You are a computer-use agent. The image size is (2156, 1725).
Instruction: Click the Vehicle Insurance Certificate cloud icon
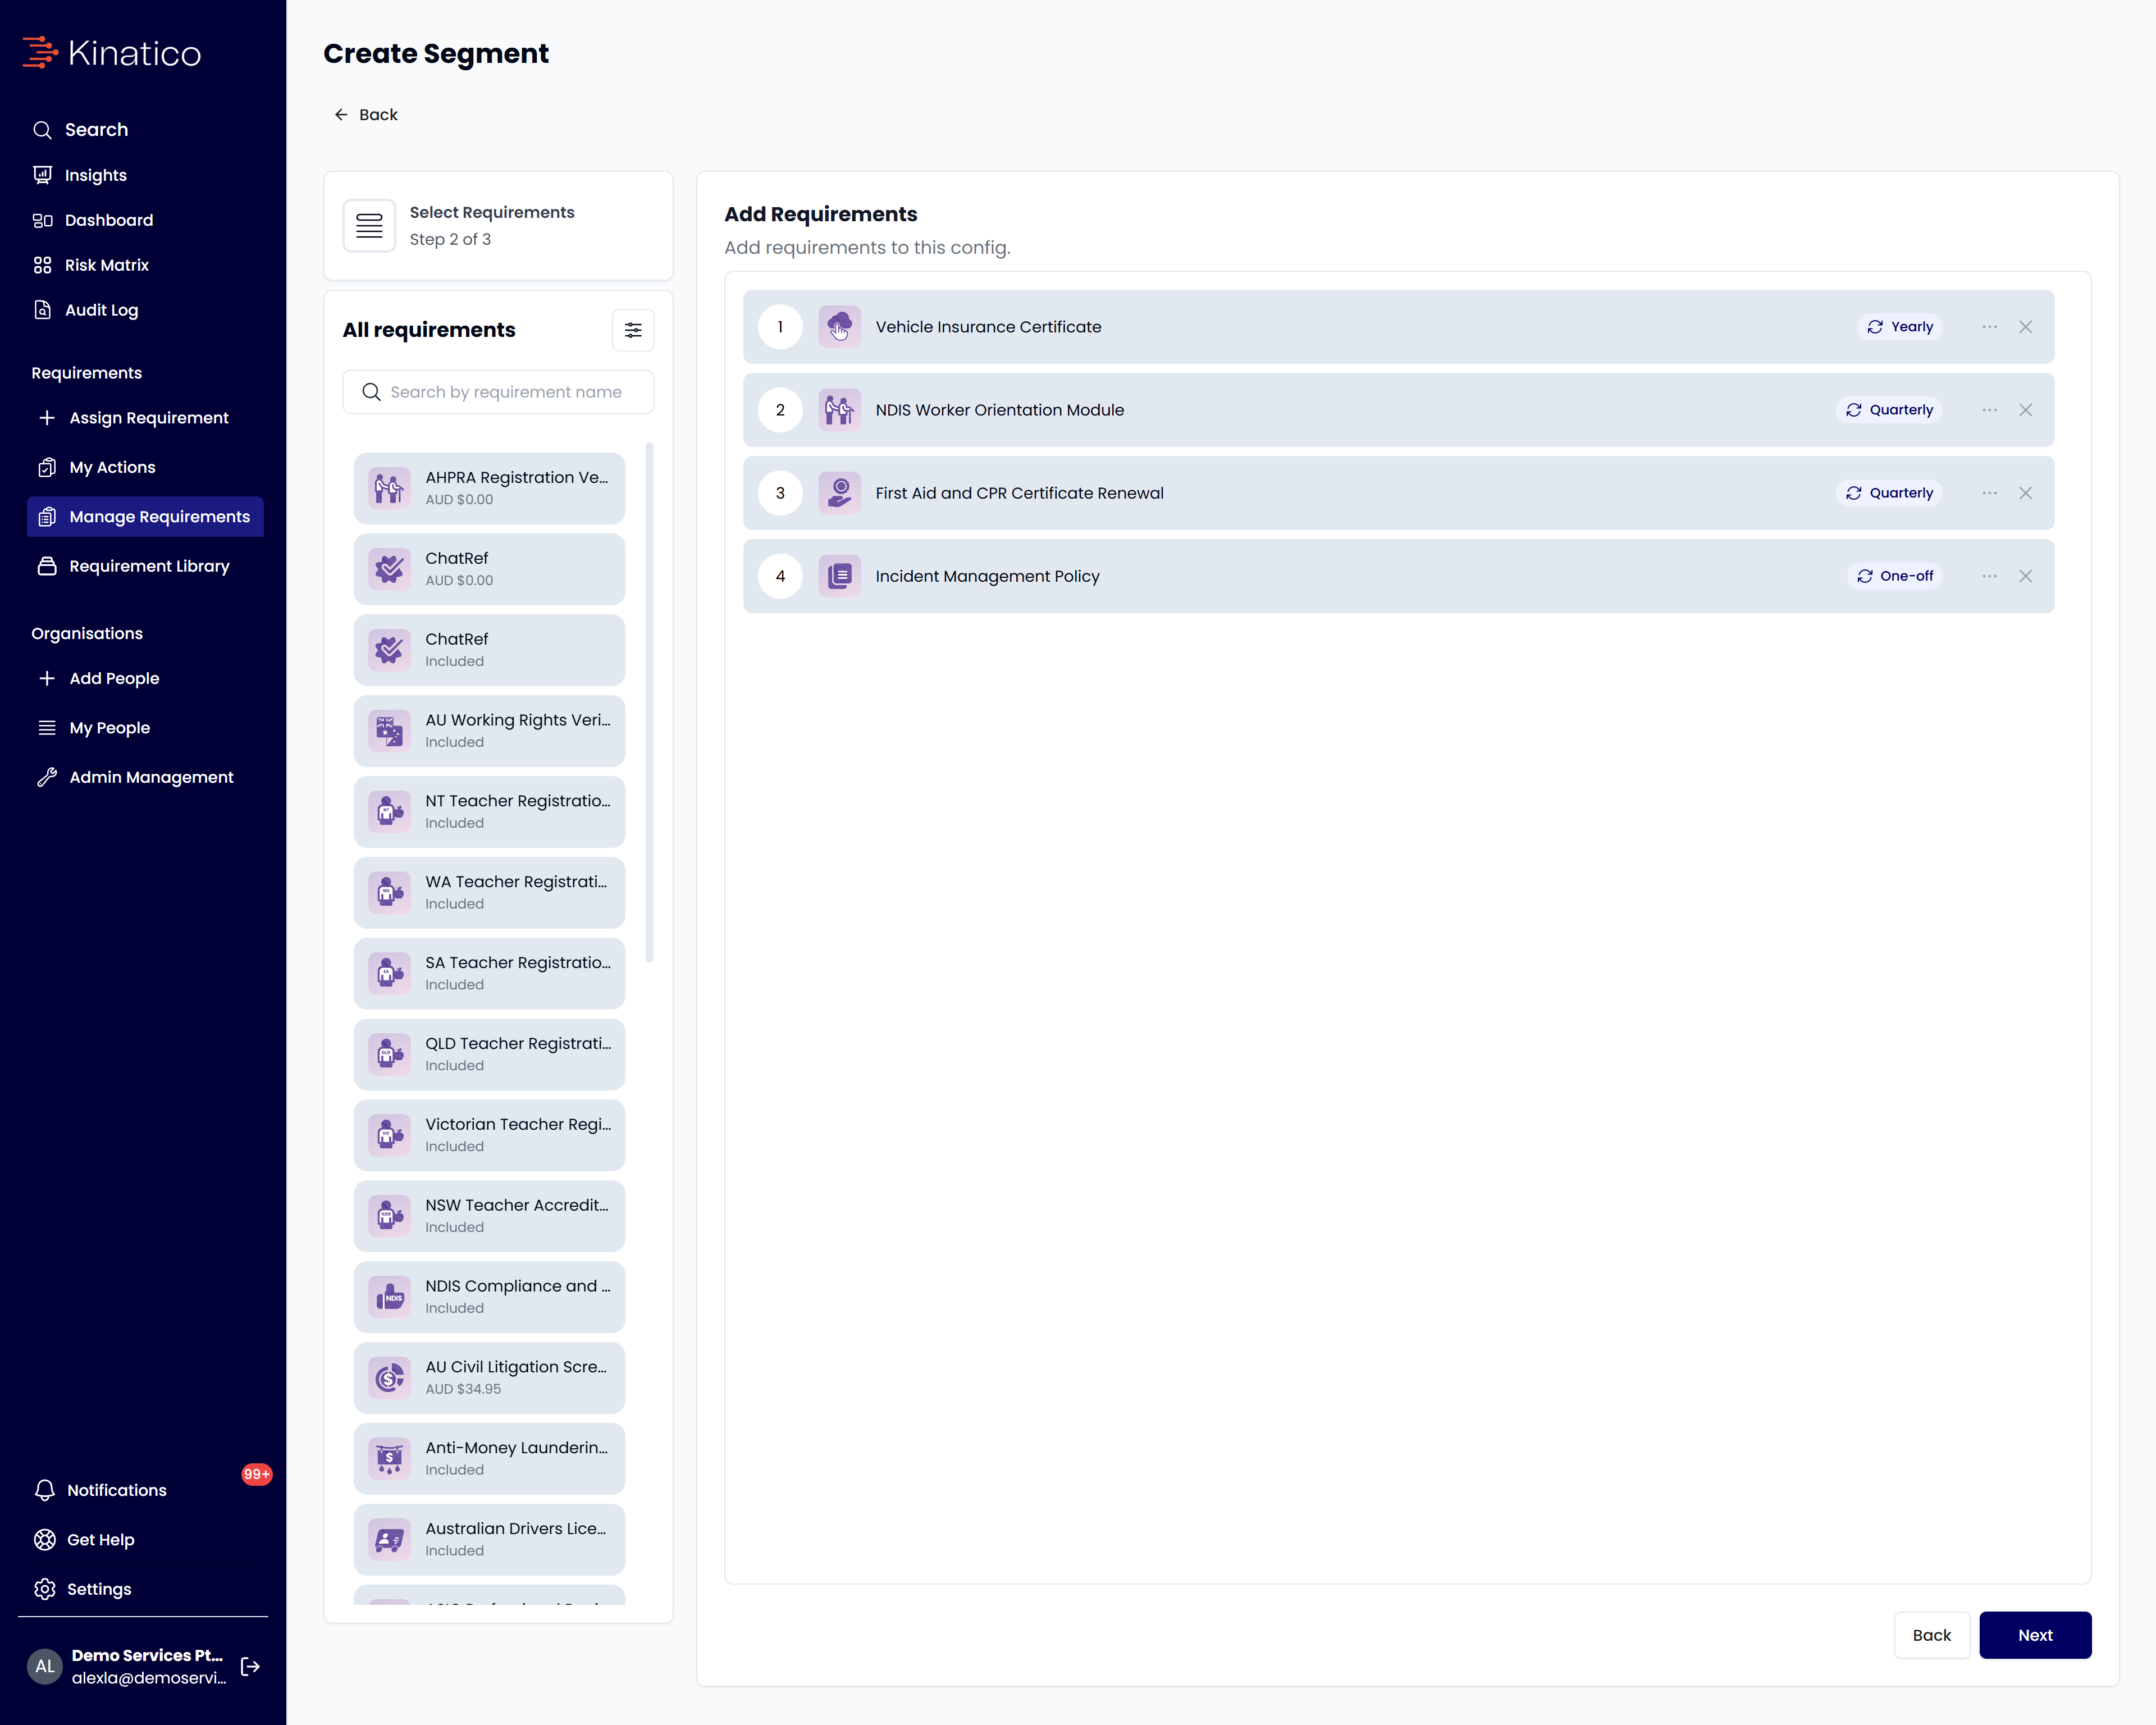pos(839,327)
